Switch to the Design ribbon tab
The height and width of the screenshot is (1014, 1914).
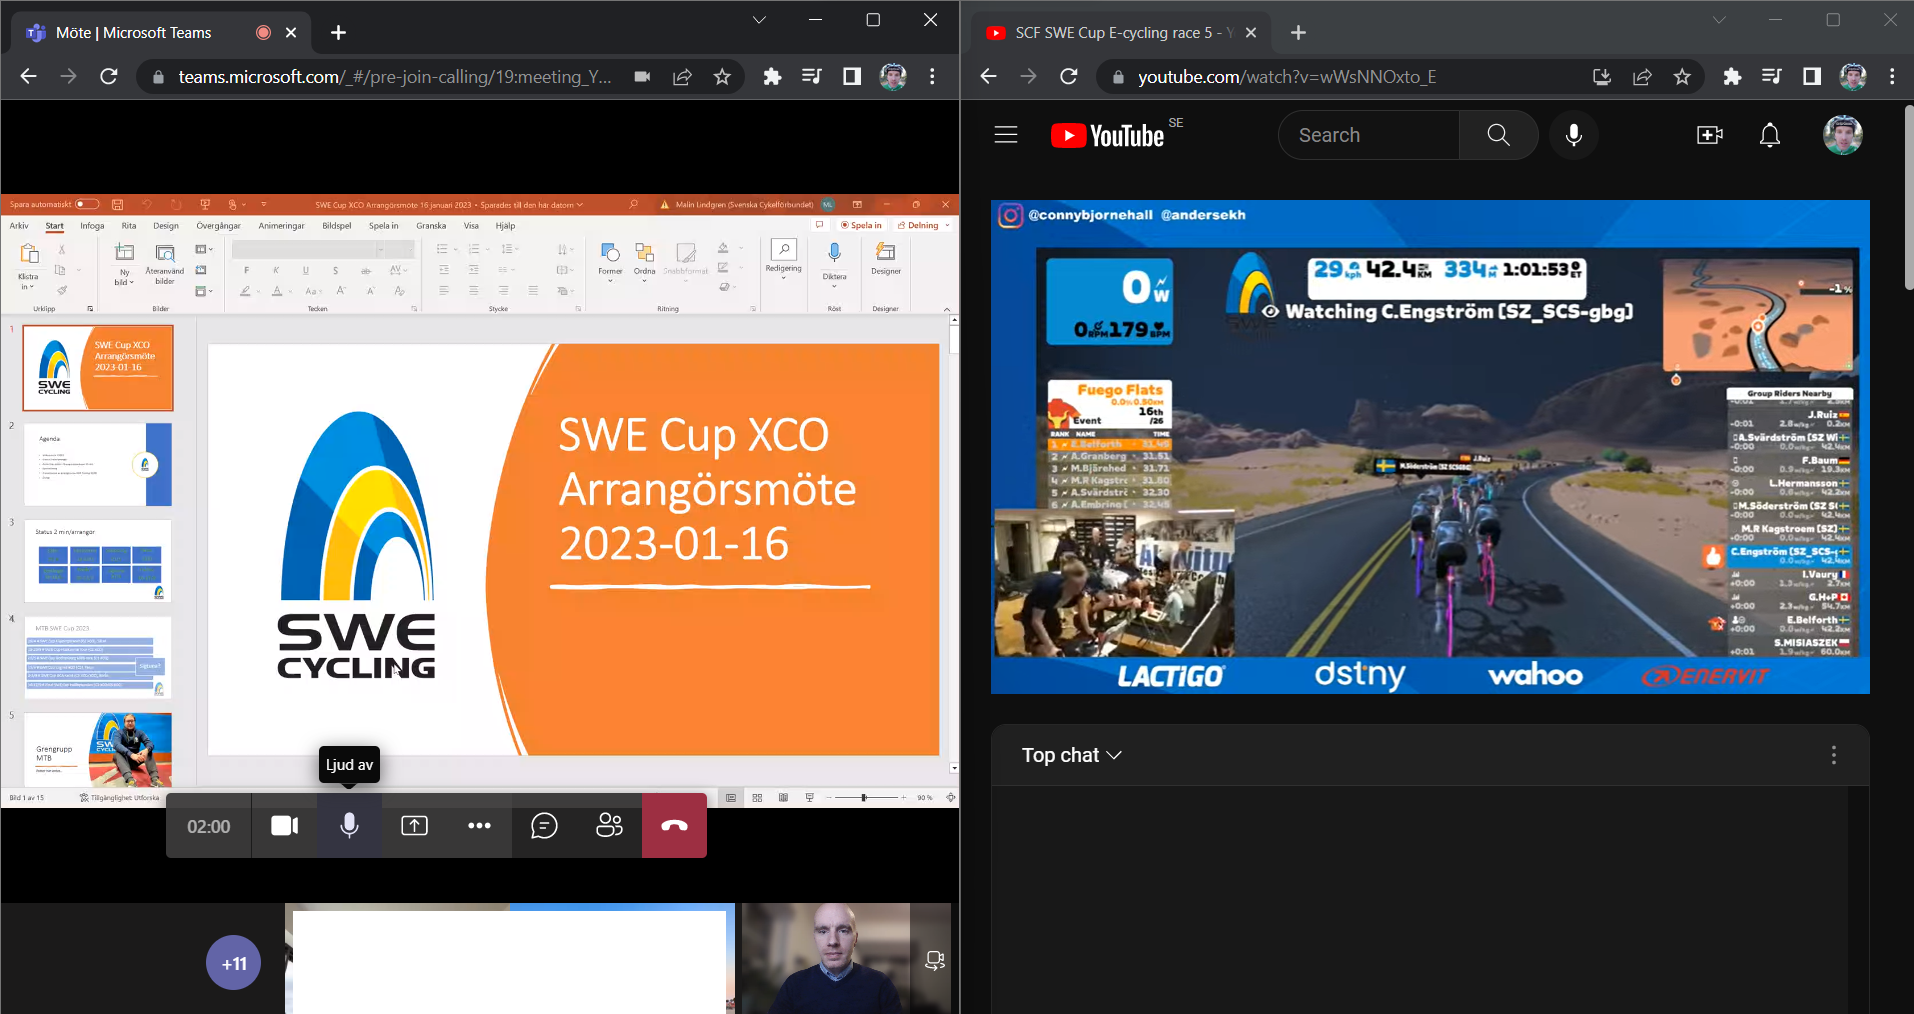pos(166,226)
